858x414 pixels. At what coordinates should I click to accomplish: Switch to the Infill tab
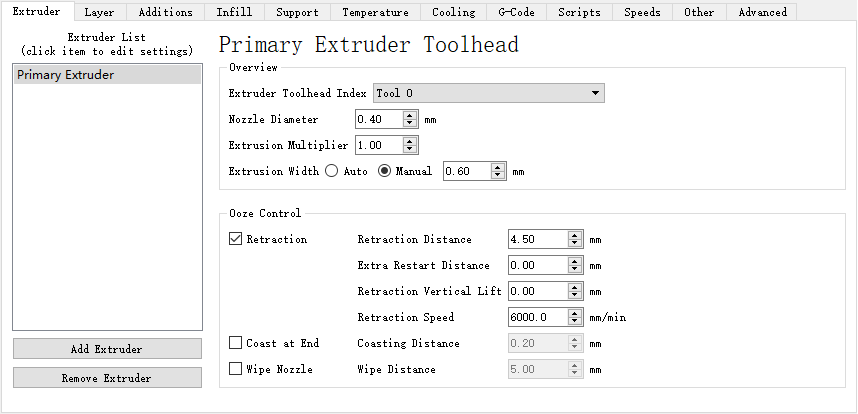[234, 12]
